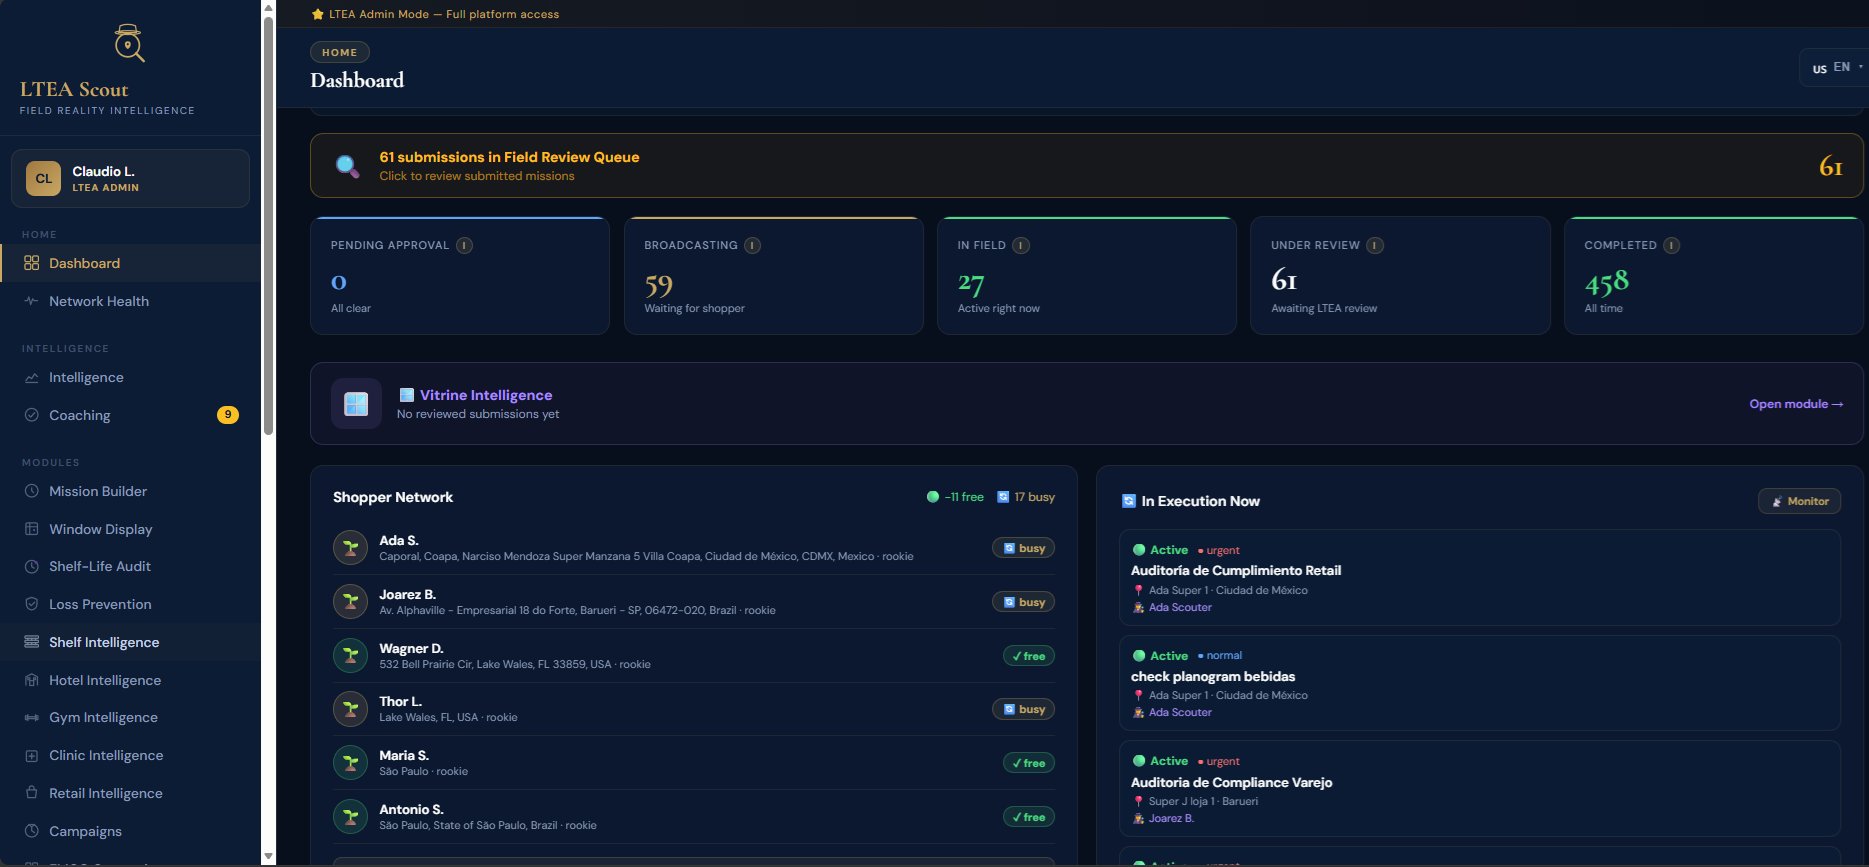Click the free badge for Antonio S.
Viewport: 1869px width, 867px height.
(1028, 817)
